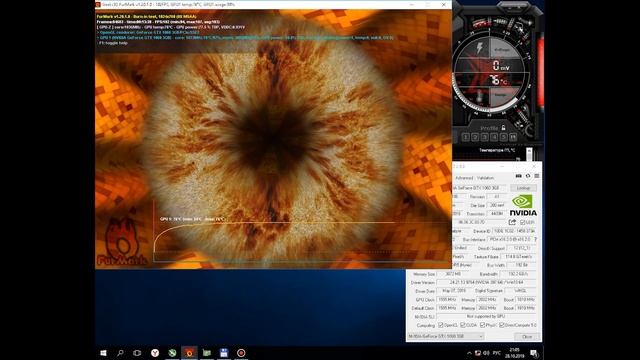Image resolution: width=640 pixels, height=360 pixels.
Task: Click the FurMark logo in render window
Action: pos(121,242)
